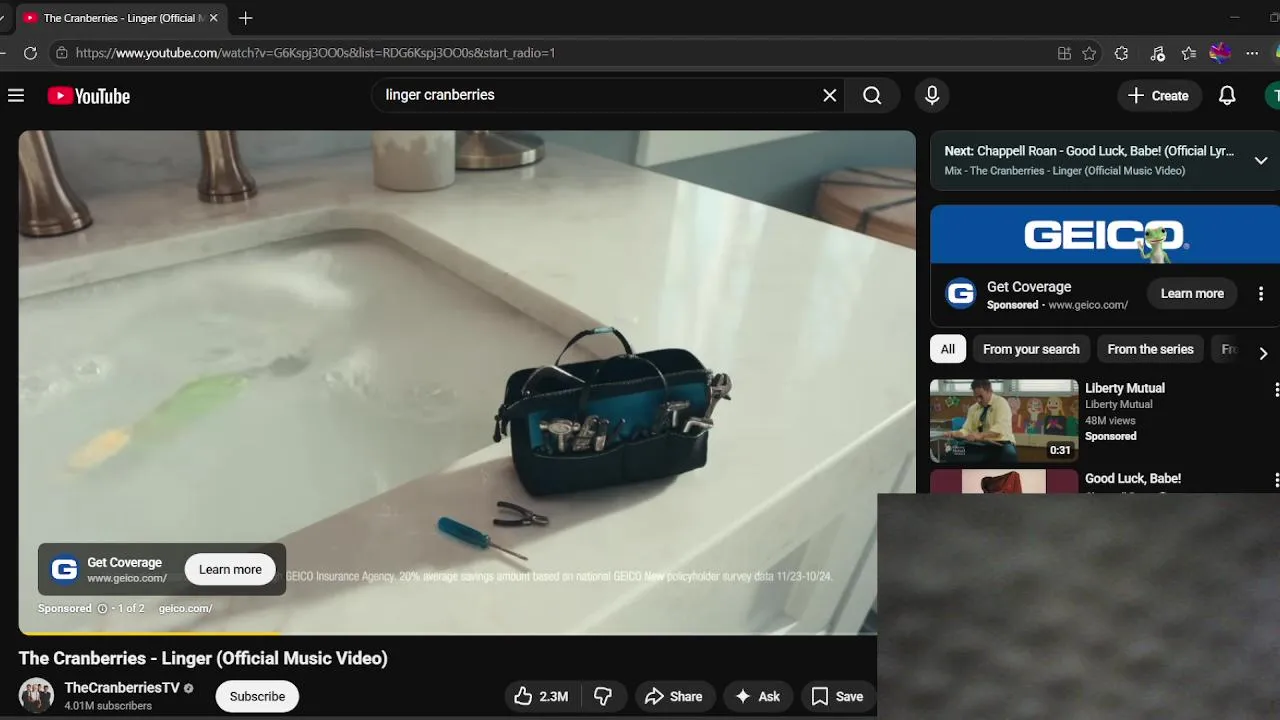Open the GEICO banner image in the sidebar
Image resolution: width=1280 pixels, height=720 pixels.
1105,235
